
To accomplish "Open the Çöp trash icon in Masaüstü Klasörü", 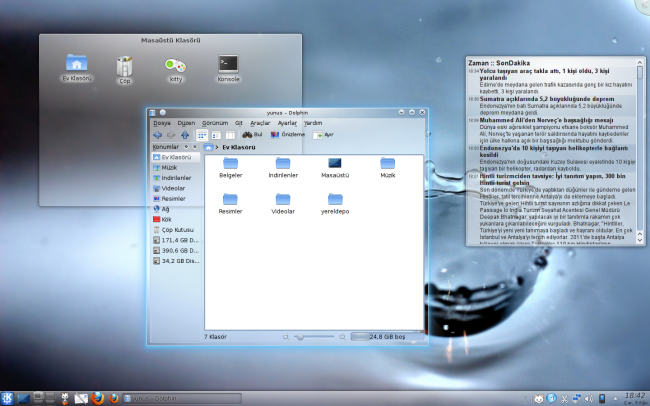I will [x=125, y=67].
